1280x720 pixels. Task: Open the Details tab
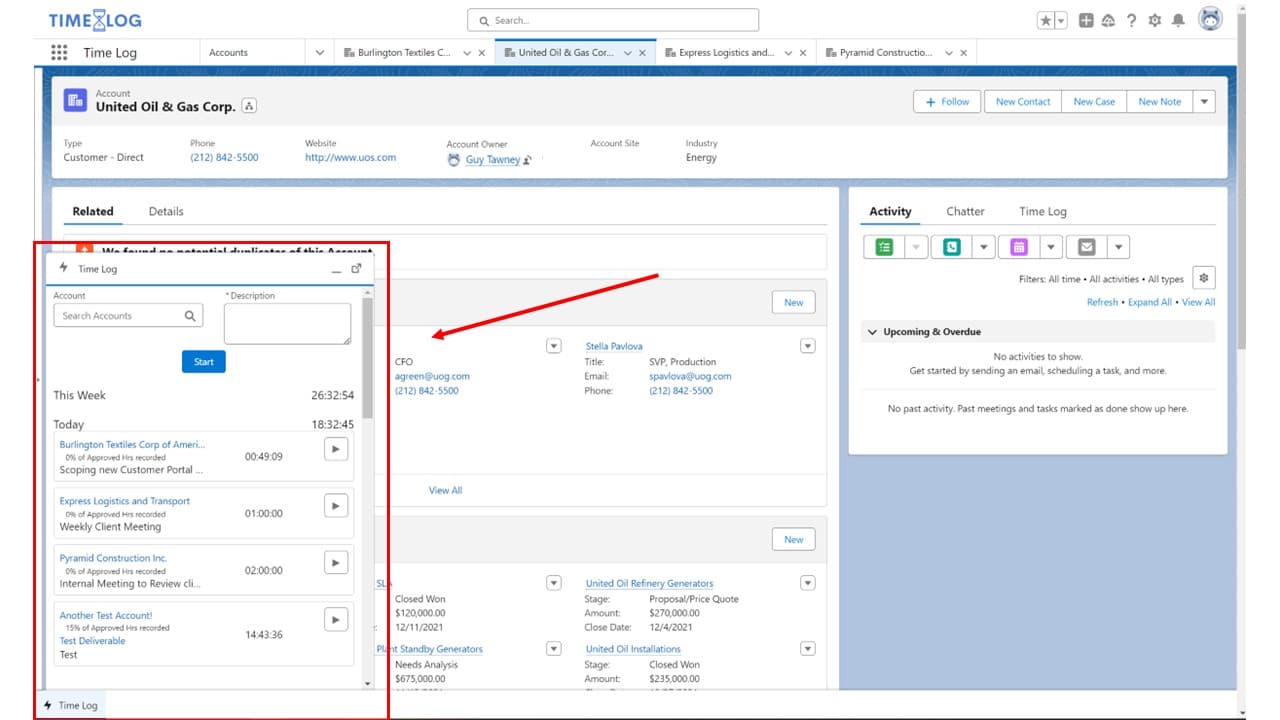[x=166, y=212]
